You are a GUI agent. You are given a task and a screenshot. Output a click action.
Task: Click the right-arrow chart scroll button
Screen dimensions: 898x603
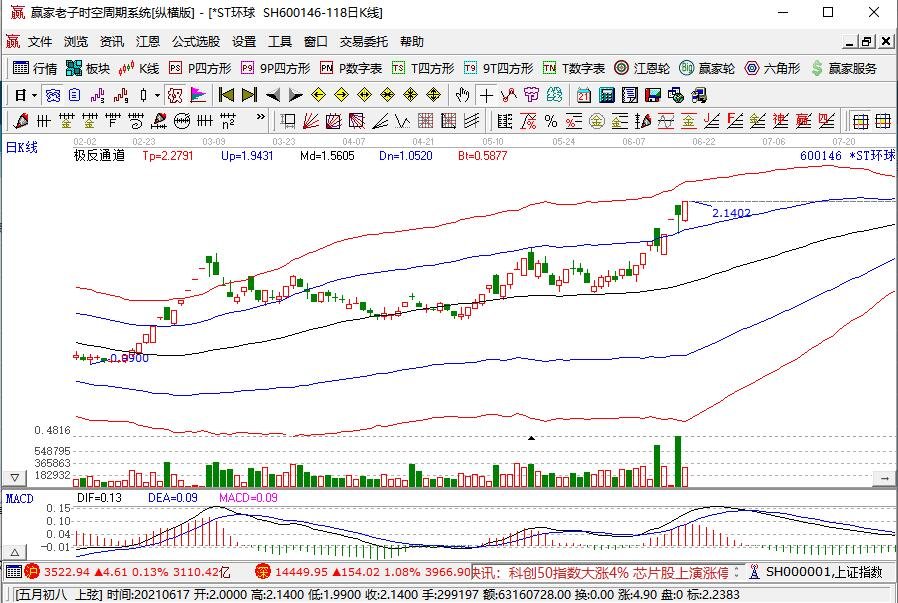pyautogui.click(x=885, y=477)
